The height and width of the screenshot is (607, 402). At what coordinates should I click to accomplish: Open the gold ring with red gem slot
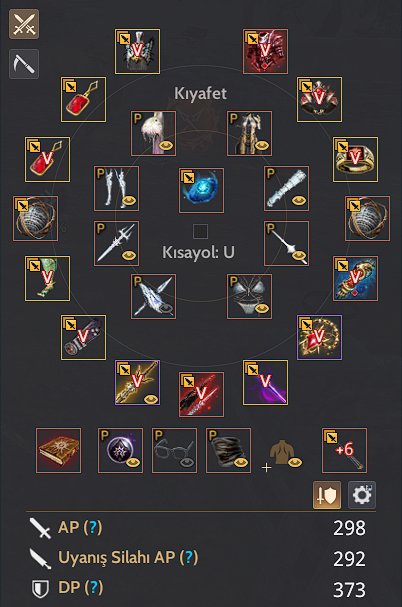tap(356, 159)
